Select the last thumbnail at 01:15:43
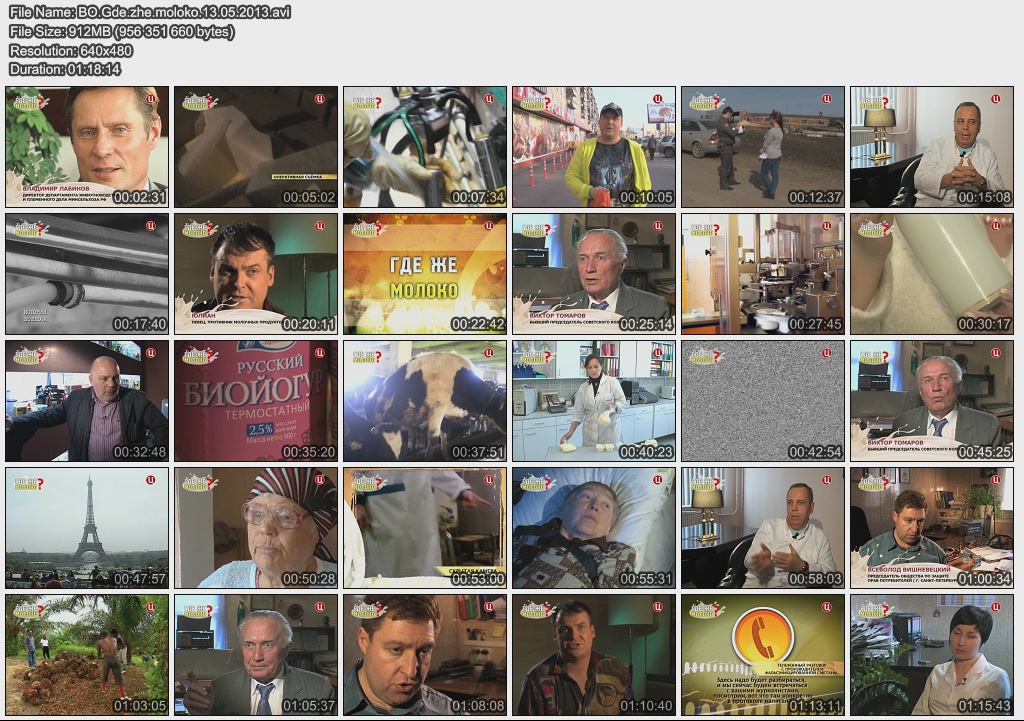The image size is (1024, 721). (x=932, y=654)
